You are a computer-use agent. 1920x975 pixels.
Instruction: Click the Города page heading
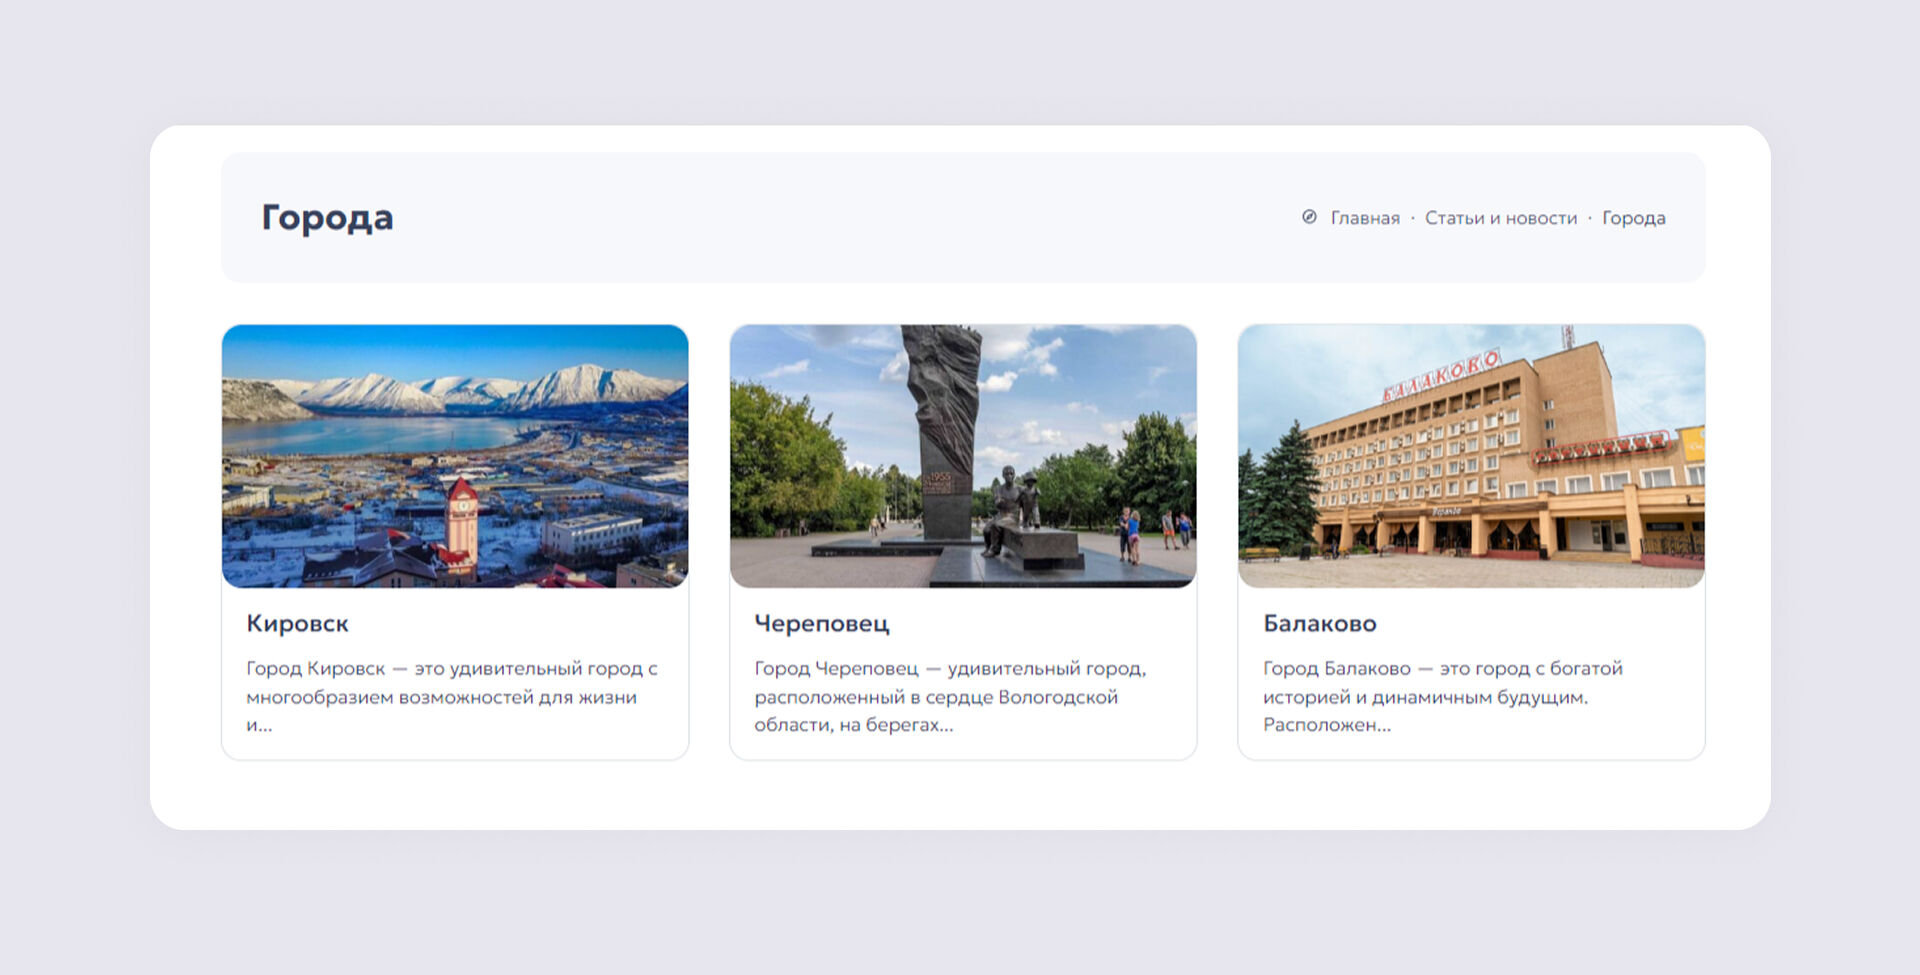327,217
